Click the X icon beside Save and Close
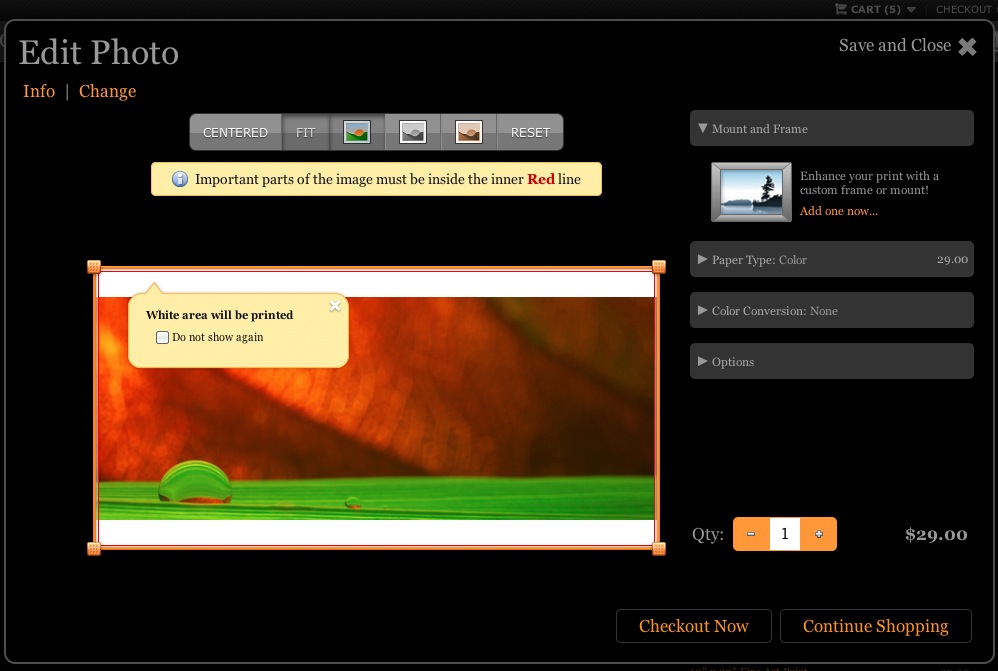998x671 pixels. [967, 47]
